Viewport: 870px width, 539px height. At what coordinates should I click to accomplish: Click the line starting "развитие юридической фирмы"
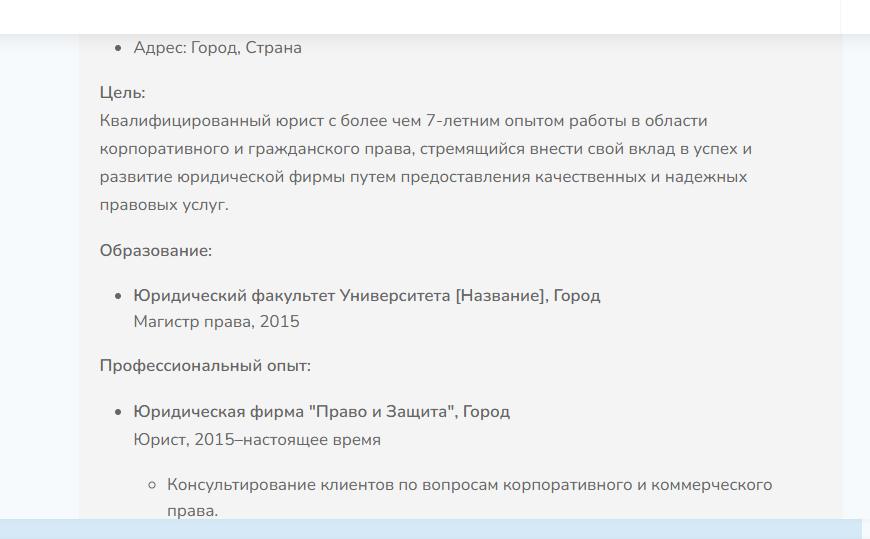coord(424,177)
